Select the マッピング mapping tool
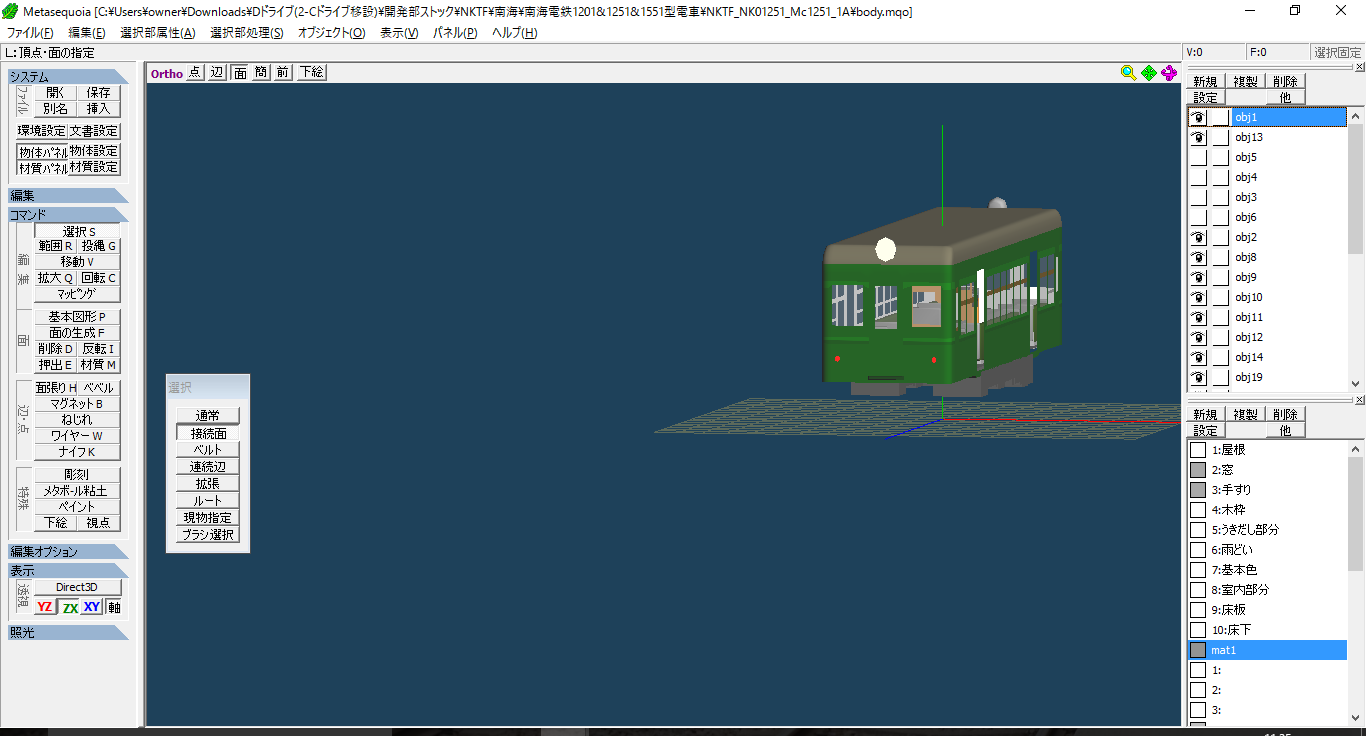The width and height of the screenshot is (1366, 736). (x=78, y=294)
